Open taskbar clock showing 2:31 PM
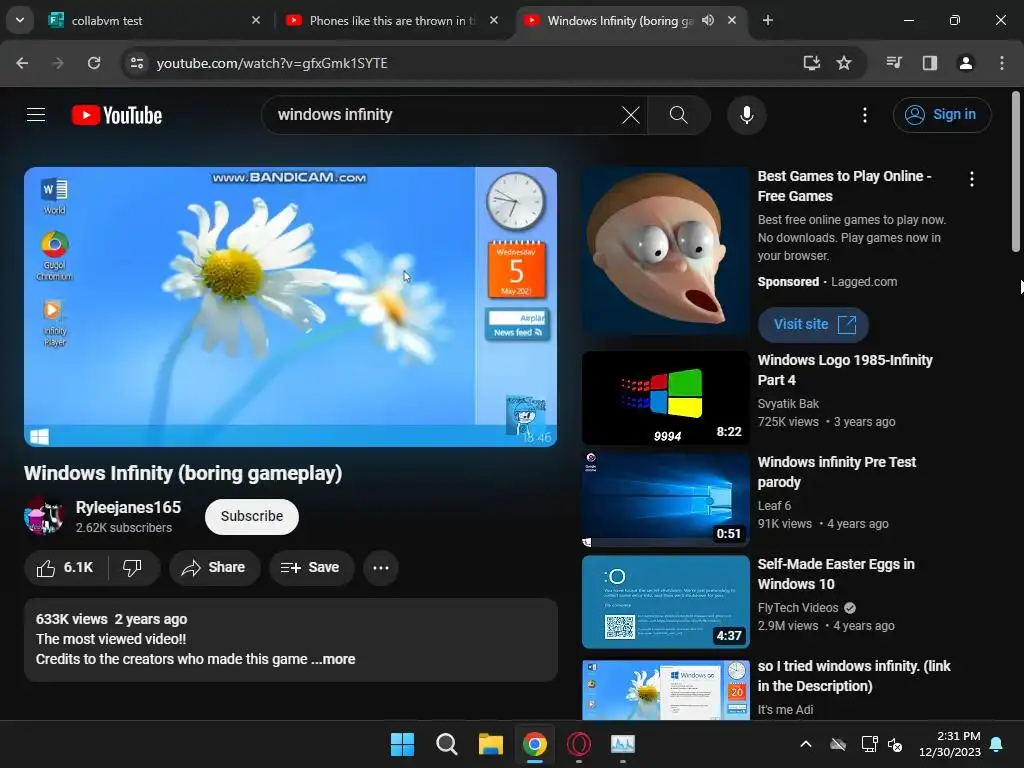Viewport: 1024px width, 768px height. coord(950,744)
